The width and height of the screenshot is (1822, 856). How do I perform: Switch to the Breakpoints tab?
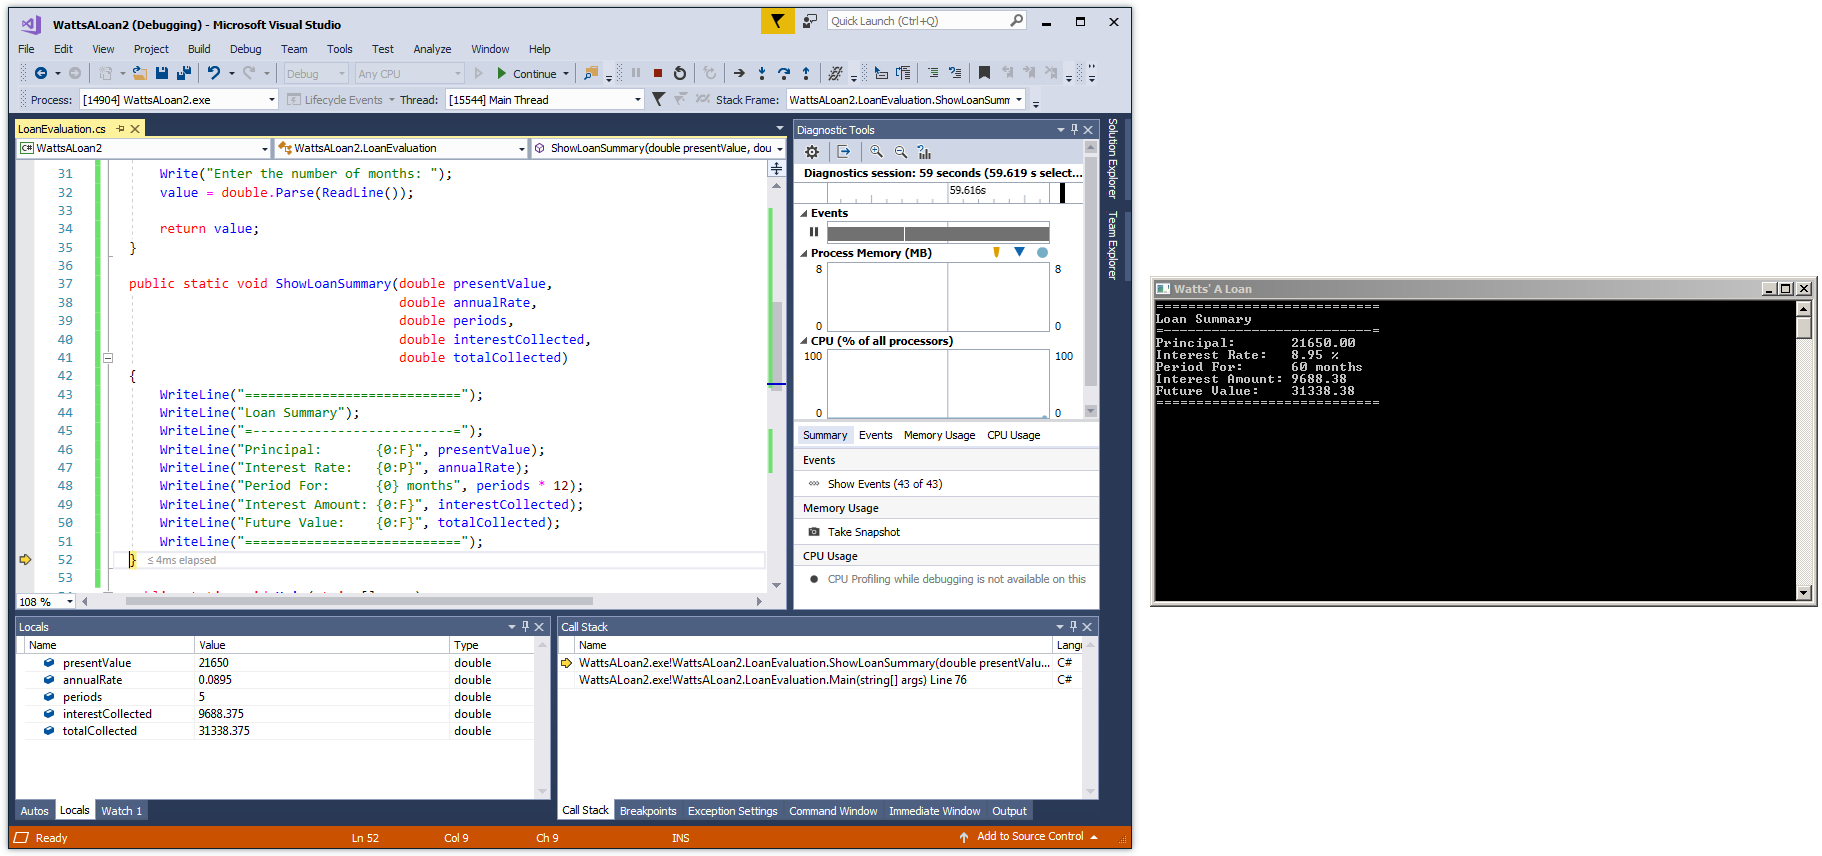pyautogui.click(x=648, y=811)
